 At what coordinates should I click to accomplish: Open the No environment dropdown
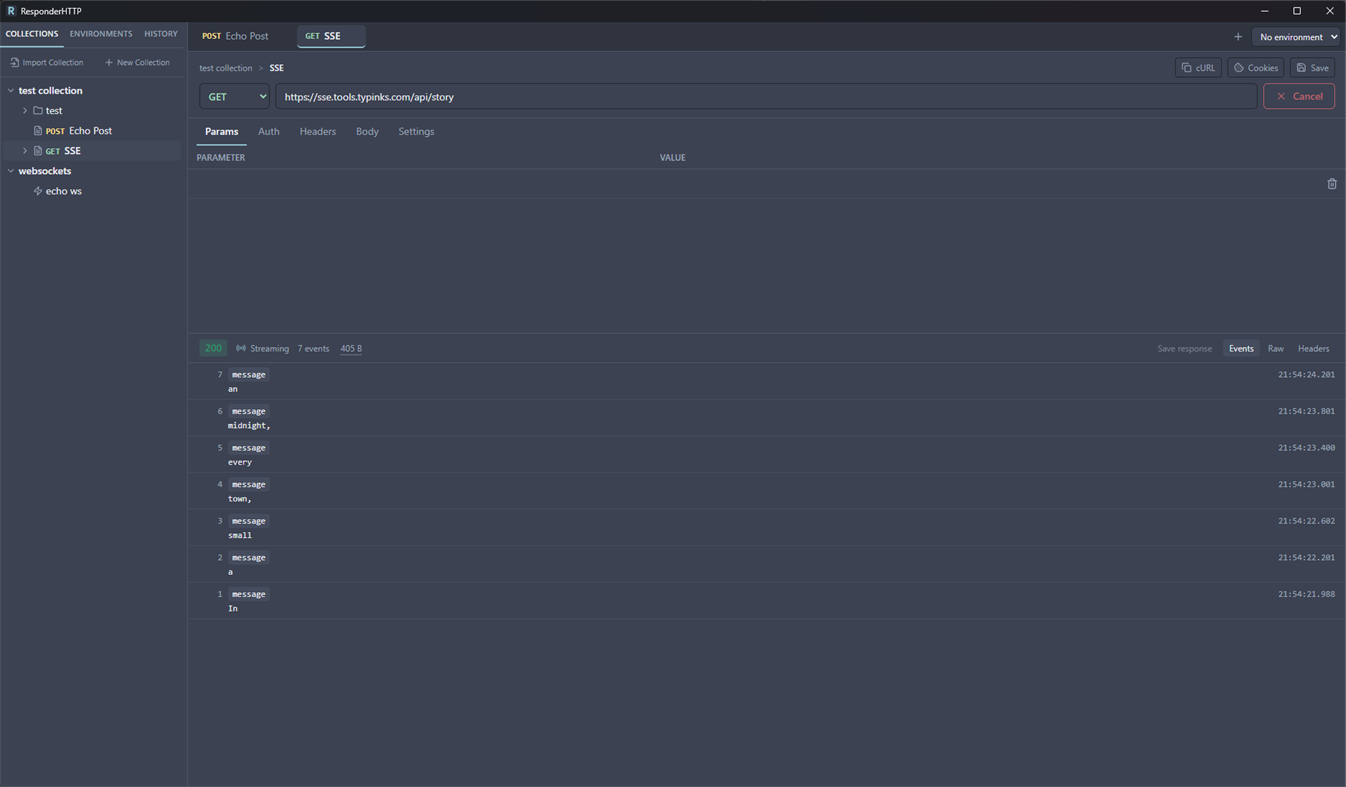click(x=1297, y=37)
